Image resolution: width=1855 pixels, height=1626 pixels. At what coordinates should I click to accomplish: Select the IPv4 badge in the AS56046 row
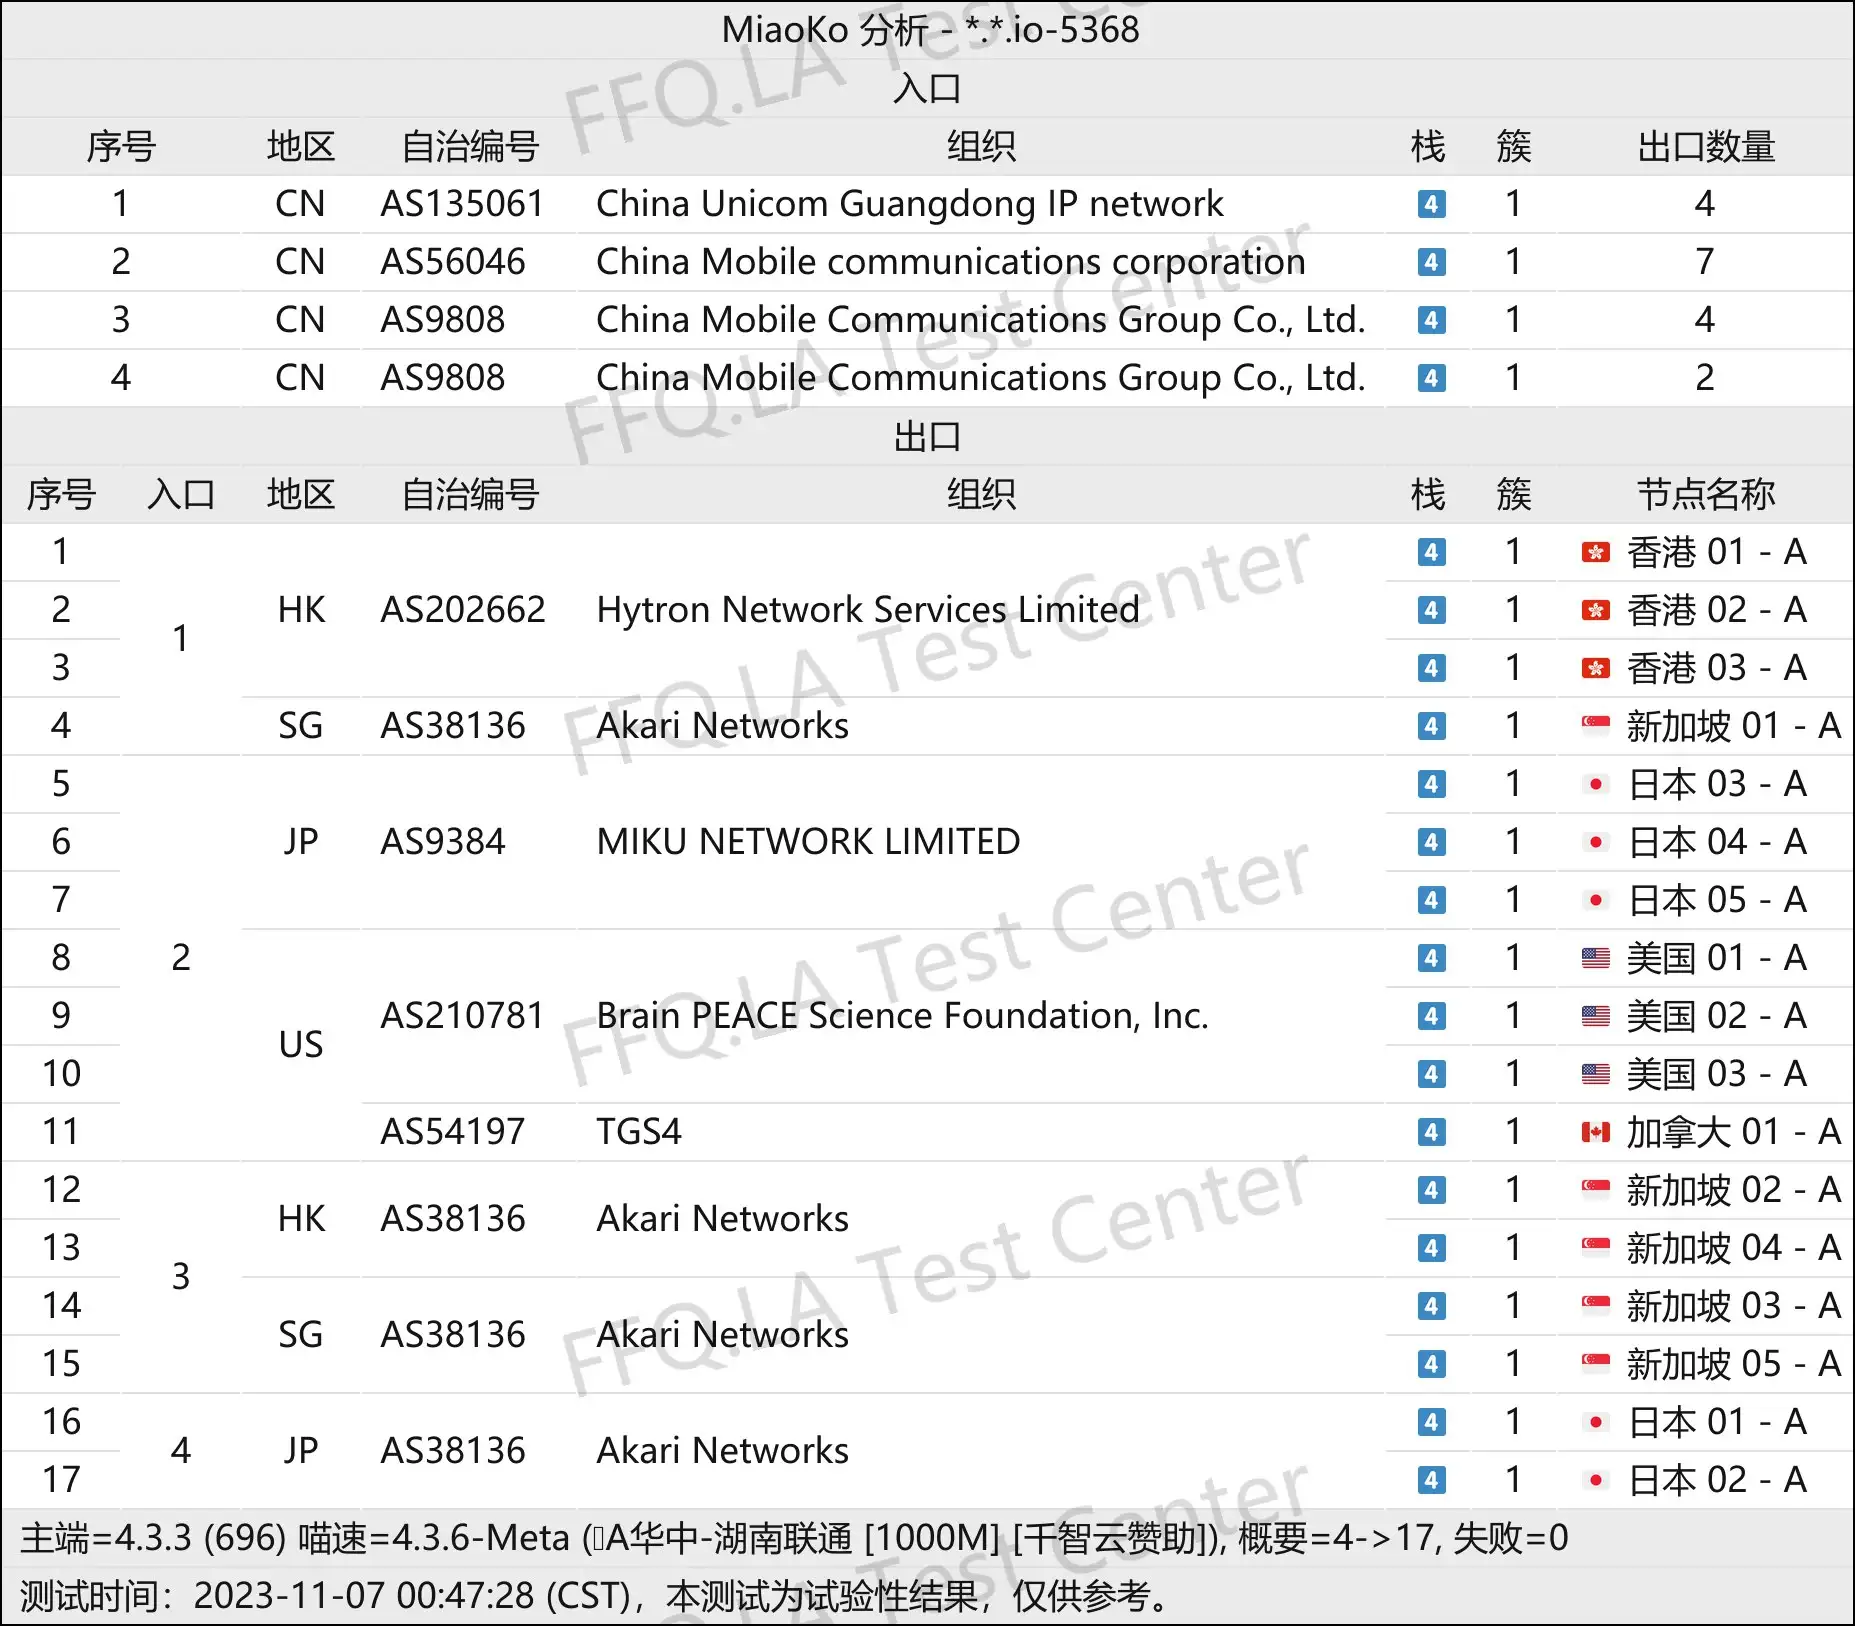1431,262
